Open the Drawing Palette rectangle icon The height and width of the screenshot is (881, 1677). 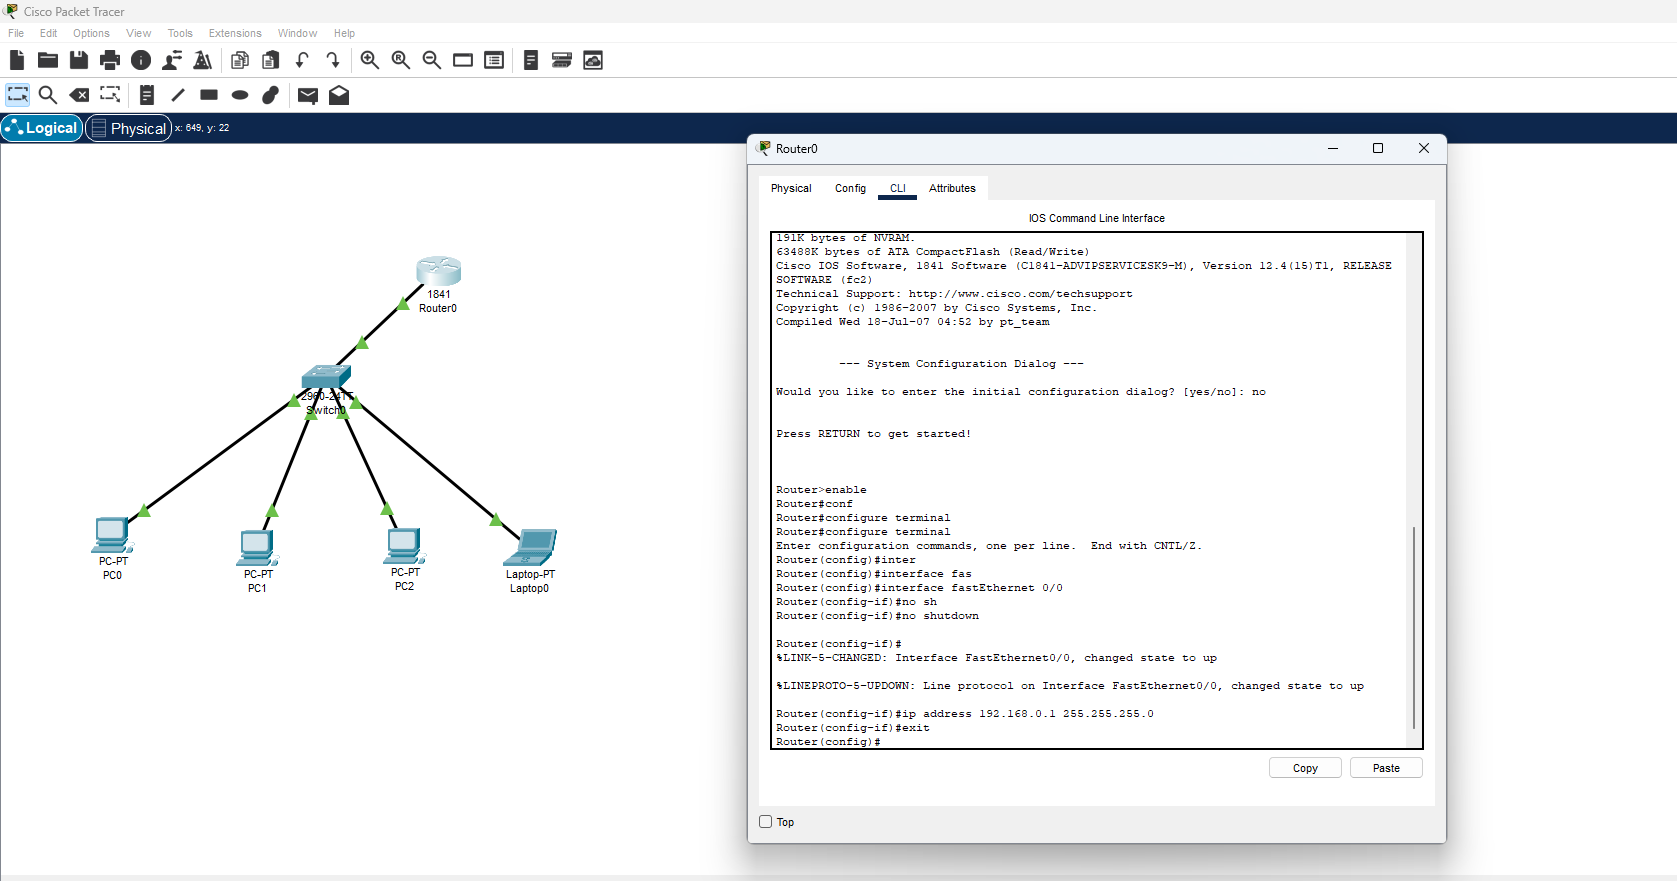click(x=463, y=60)
